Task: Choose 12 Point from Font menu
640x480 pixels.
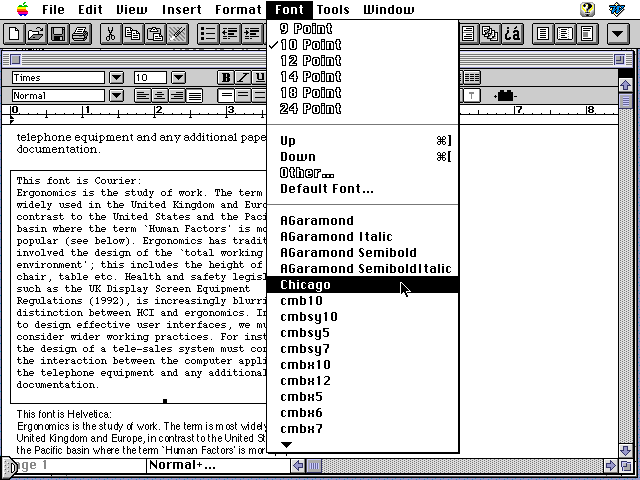Action: (363, 60)
